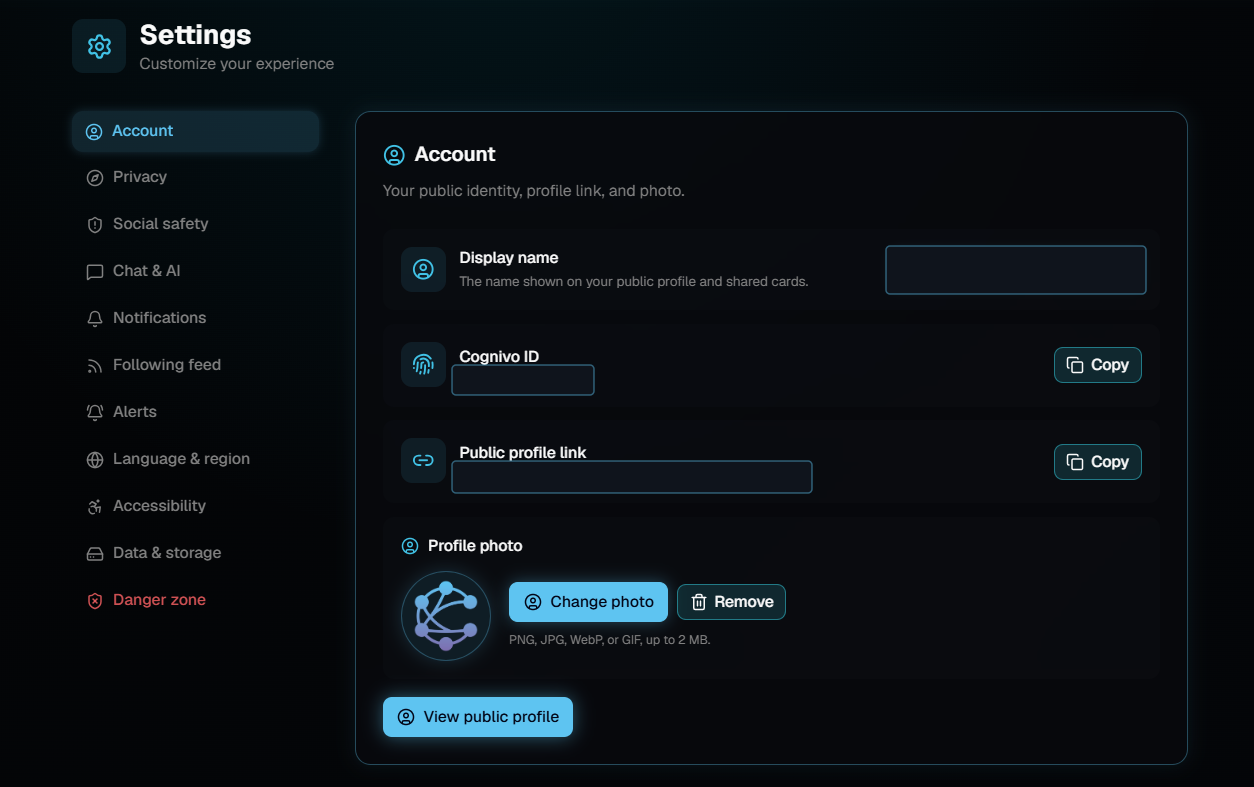The height and width of the screenshot is (787, 1254).
Task: Click the Privacy compass icon
Action: [95, 178]
